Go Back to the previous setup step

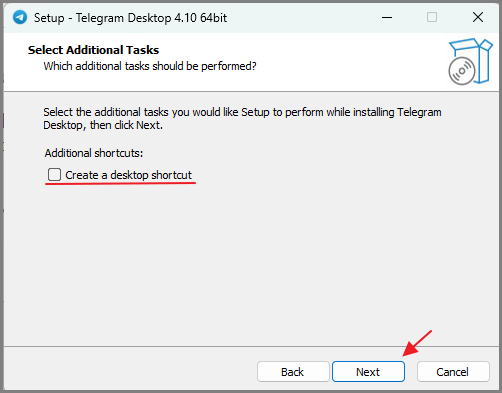pyautogui.click(x=293, y=371)
